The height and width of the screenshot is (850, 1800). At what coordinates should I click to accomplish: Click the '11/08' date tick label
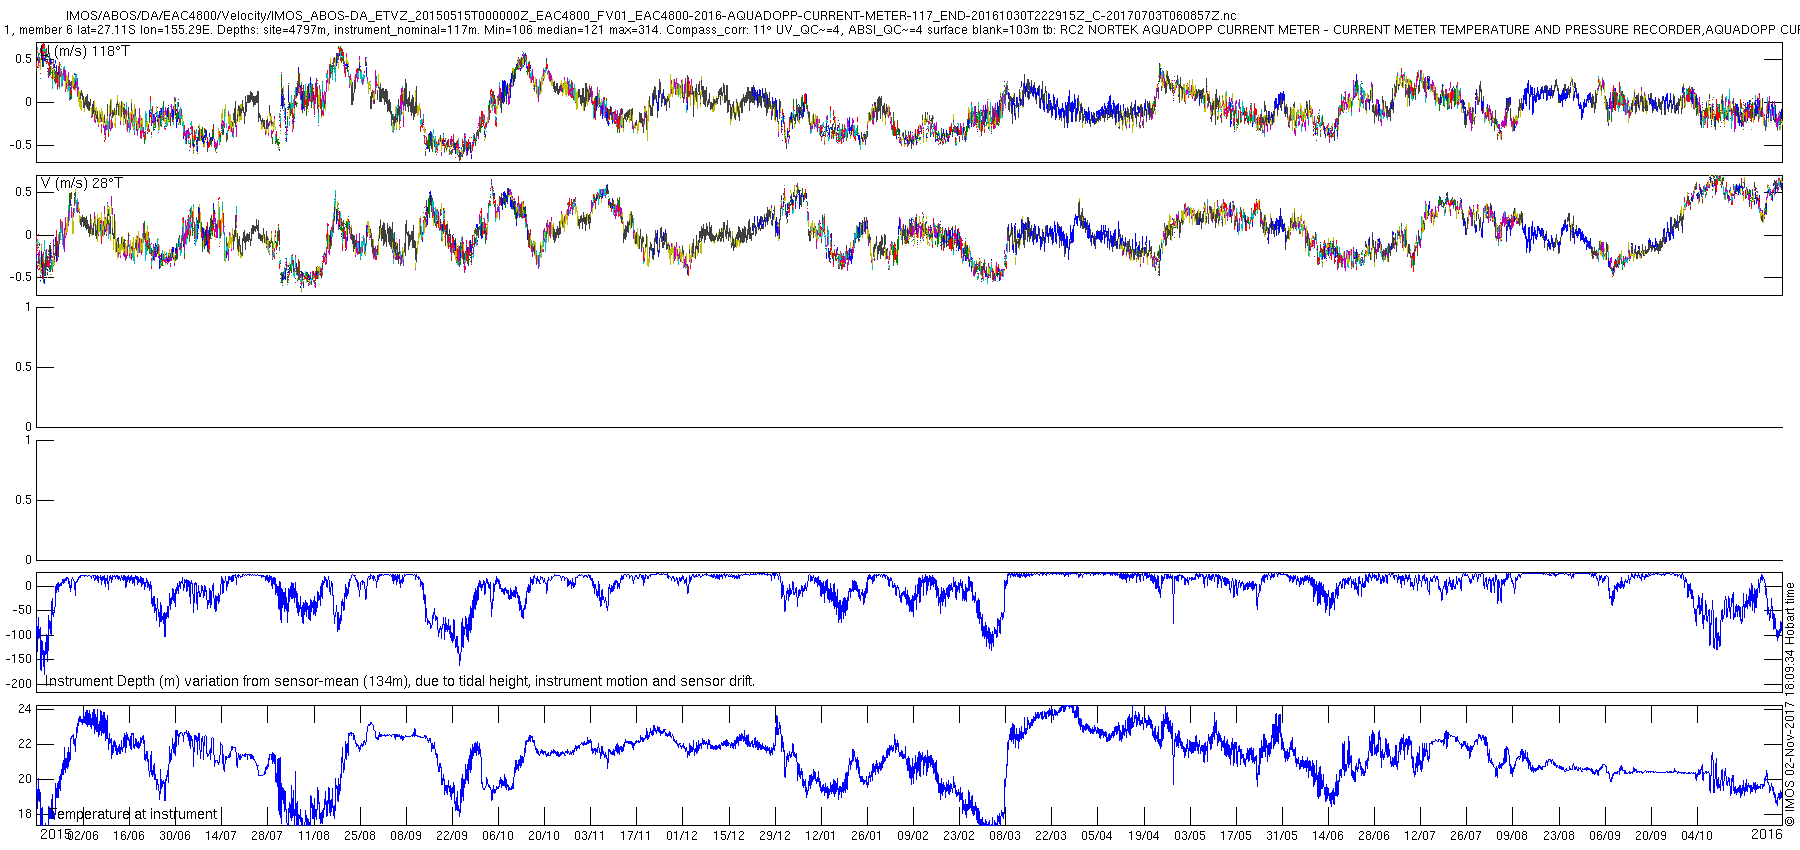(x=314, y=836)
